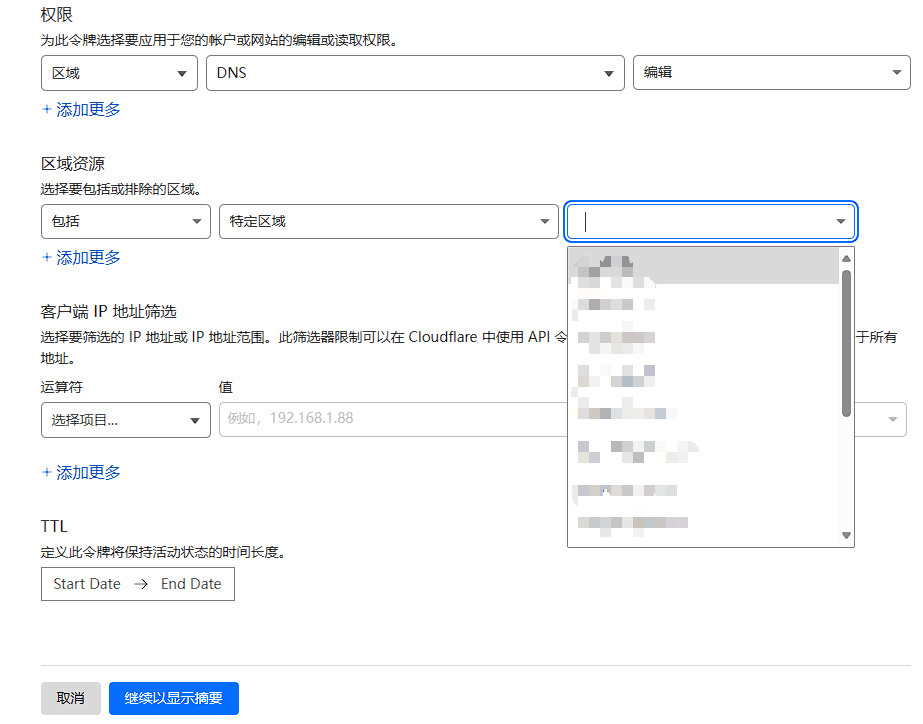Image resolution: width=923 pixels, height=724 pixels.
Task: Collapse the zone list using its arrow
Action: [x=840, y=221]
